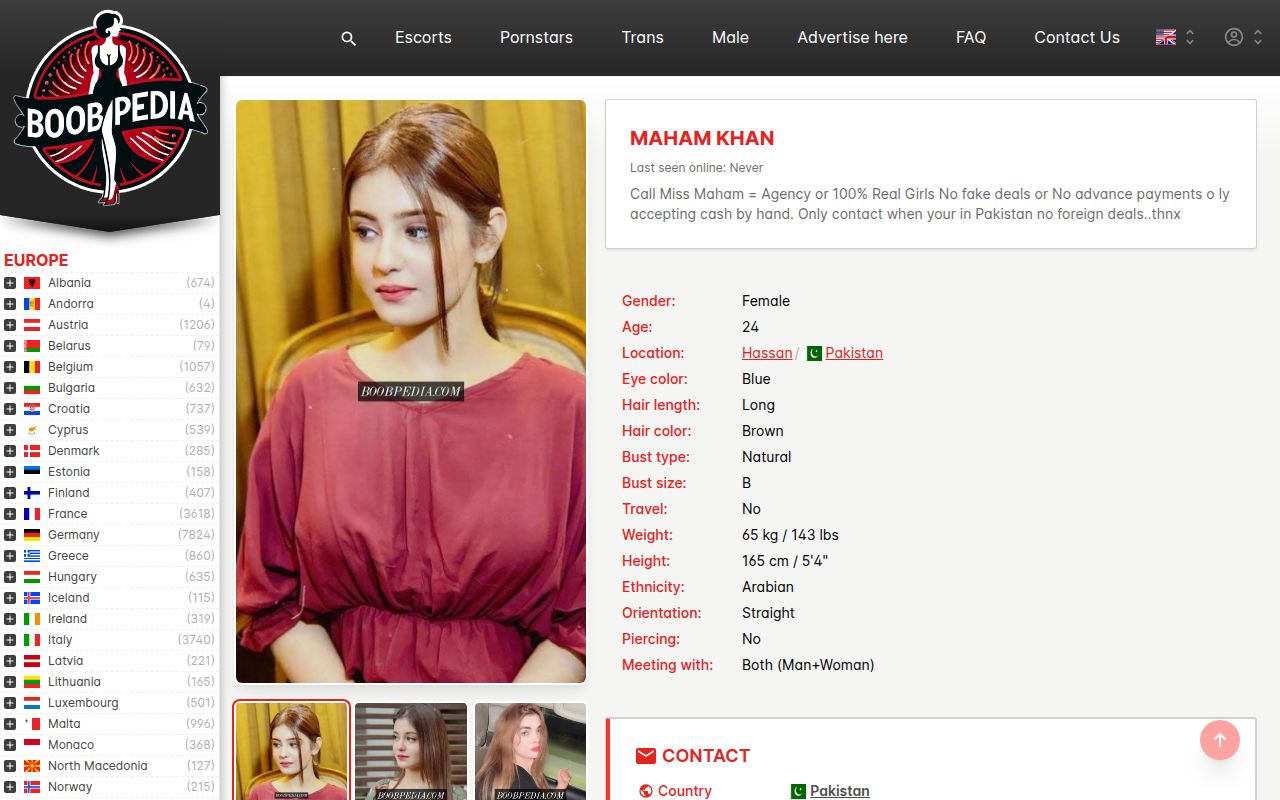Click the UK flag language icon
This screenshot has height=800, width=1280.
click(1165, 37)
